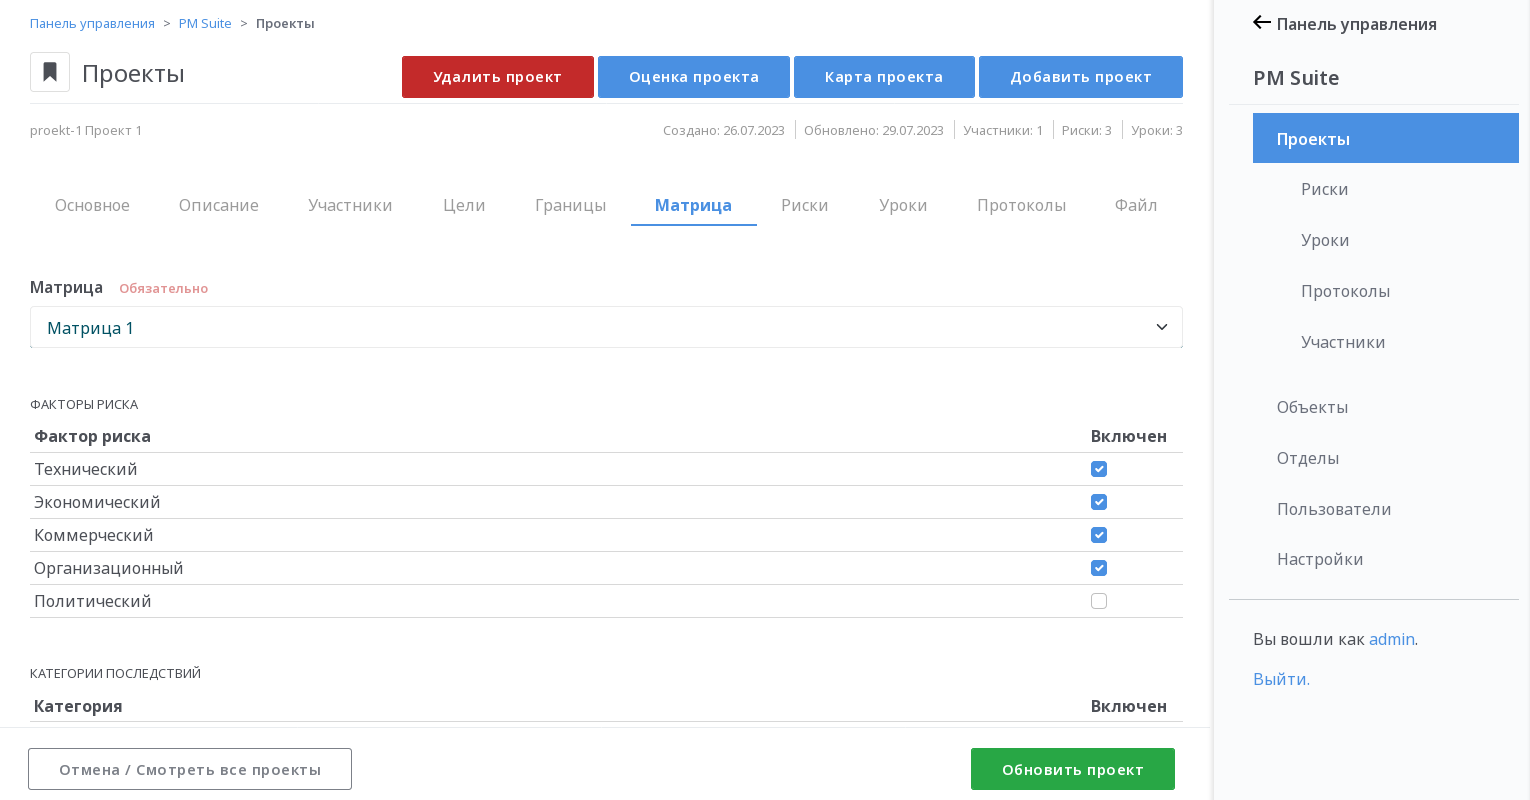This screenshot has height=800, width=1530.
Task: Click the Уроки: 3 counter
Action: pyautogui.click(x=1157, y=130)
